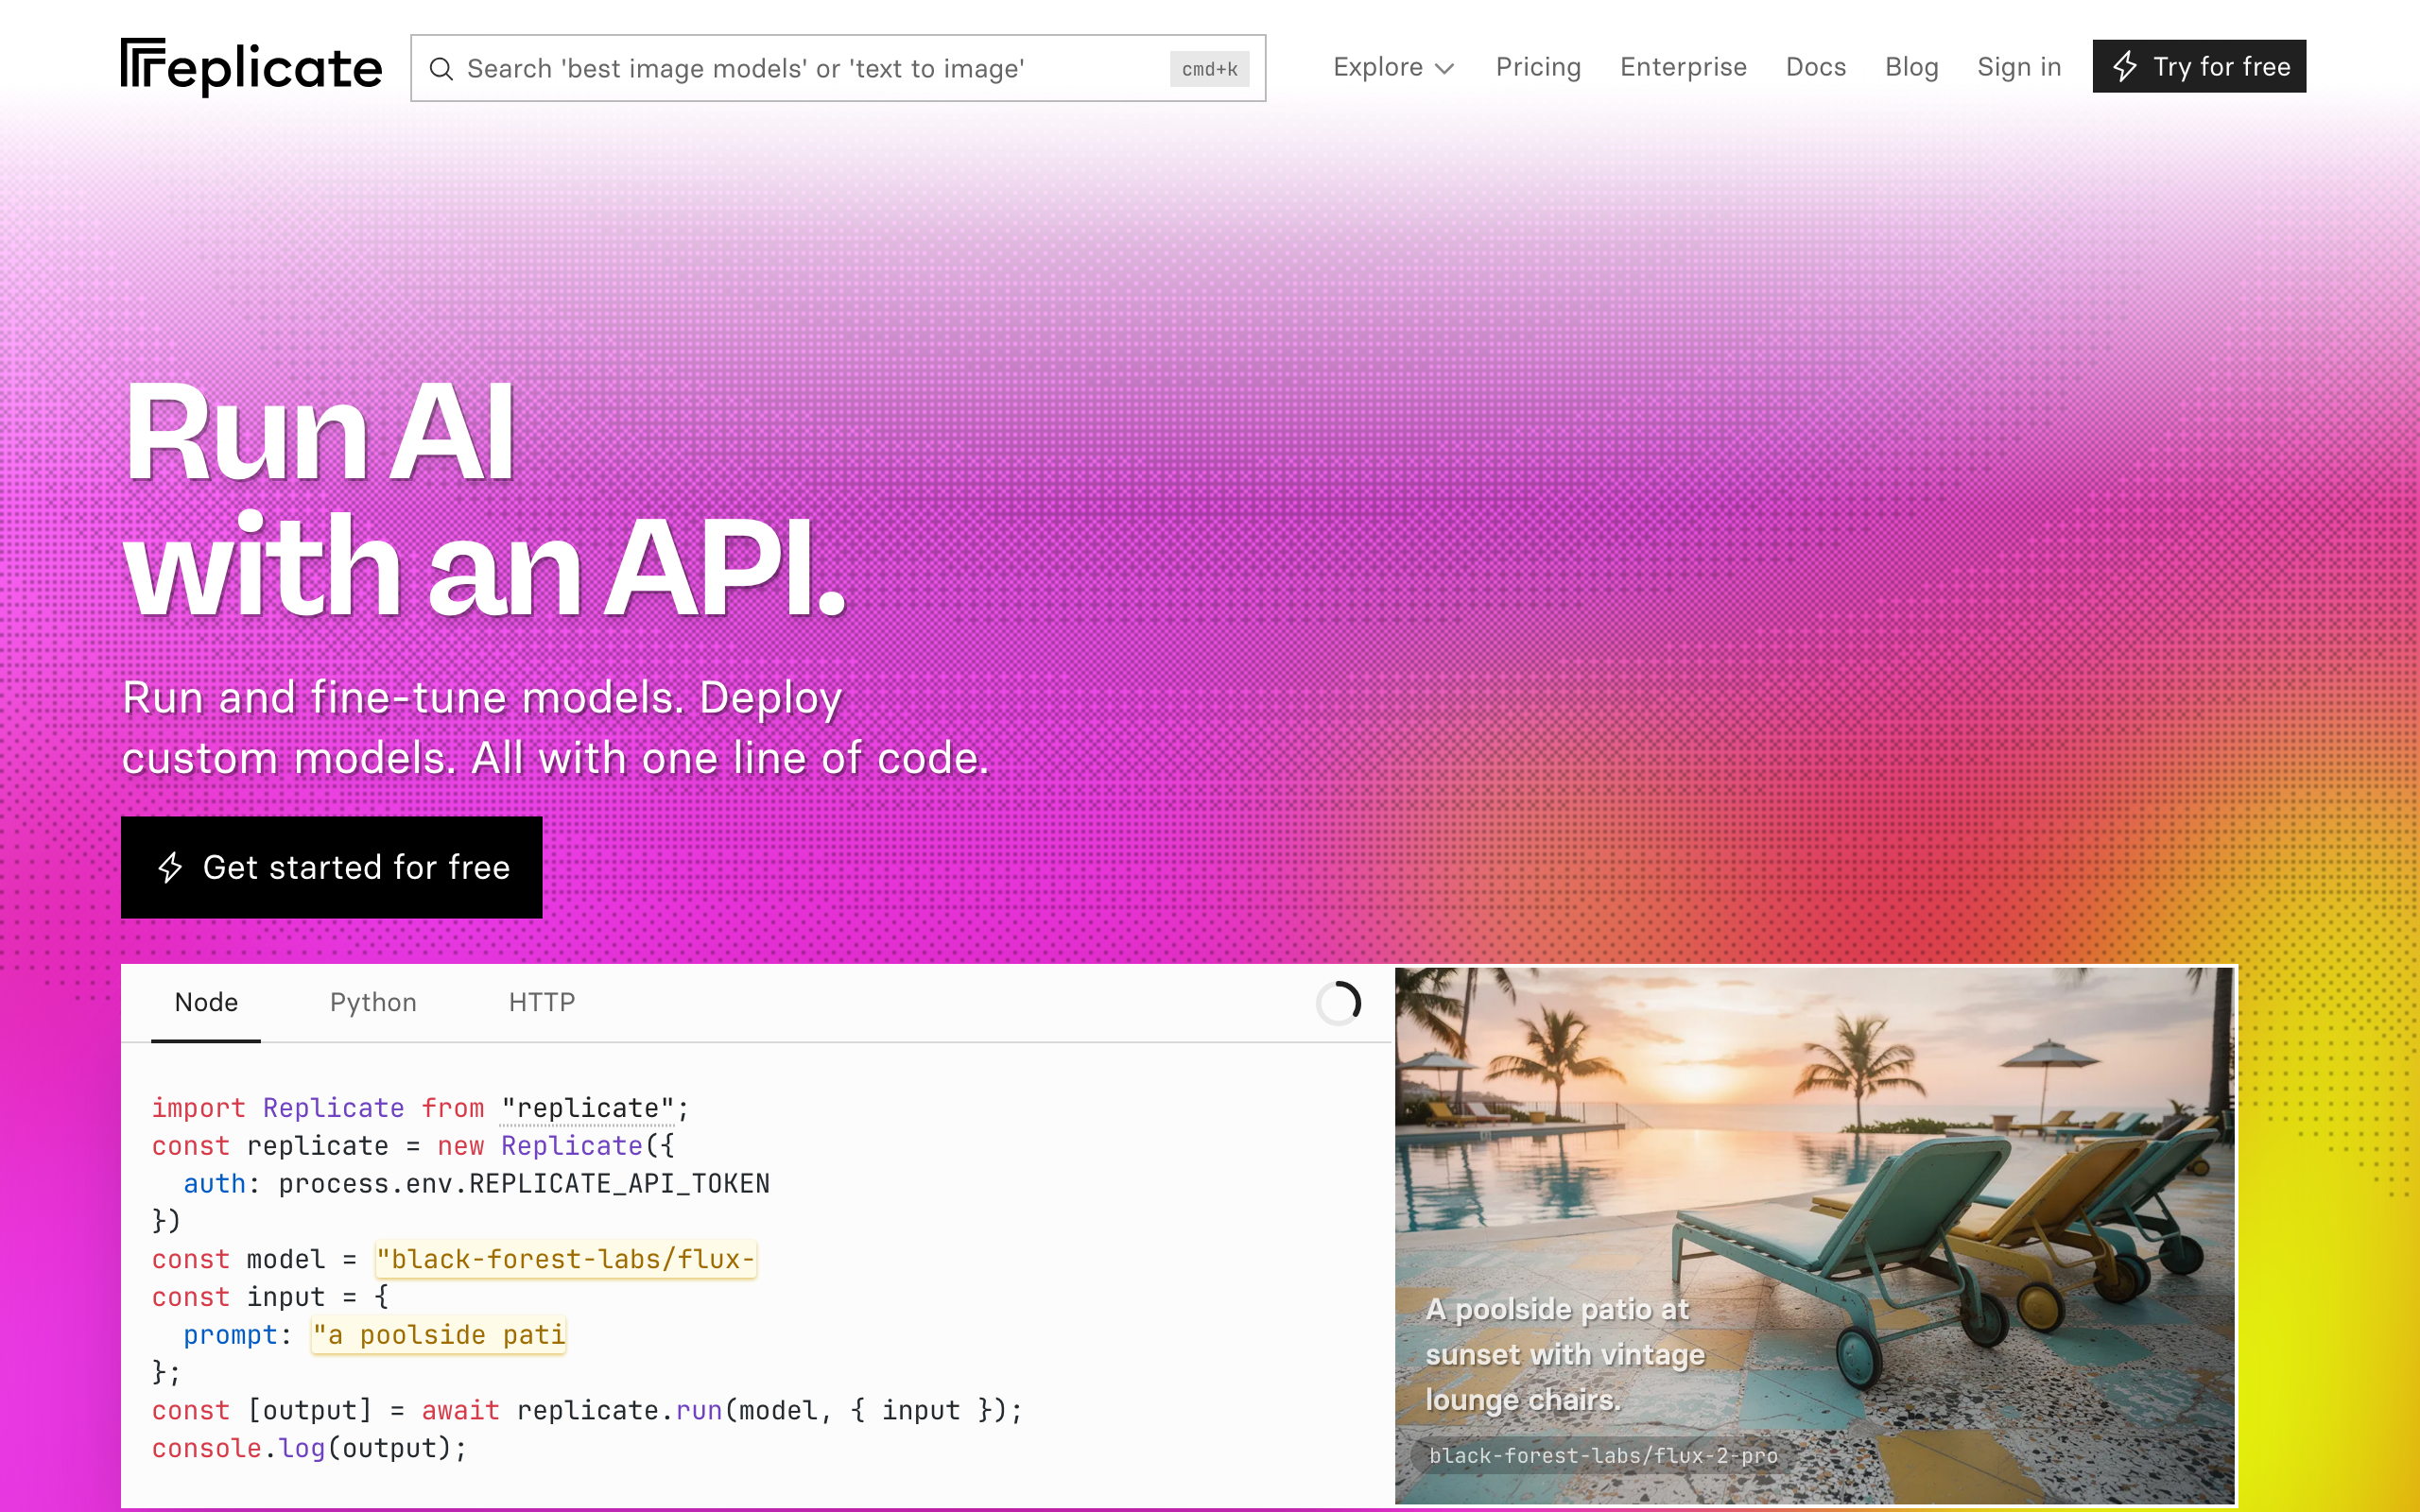This screenshot has height=1512, width=2420.
Task: Go to Docs
Action: point(1815,67)
